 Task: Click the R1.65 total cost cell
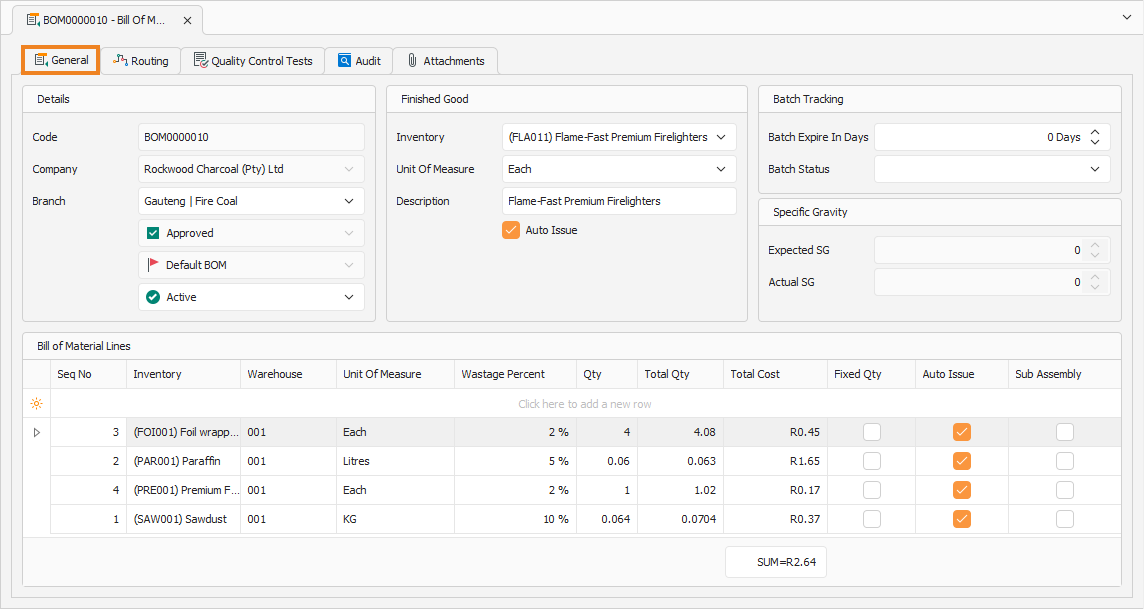[x=775, y=461]
